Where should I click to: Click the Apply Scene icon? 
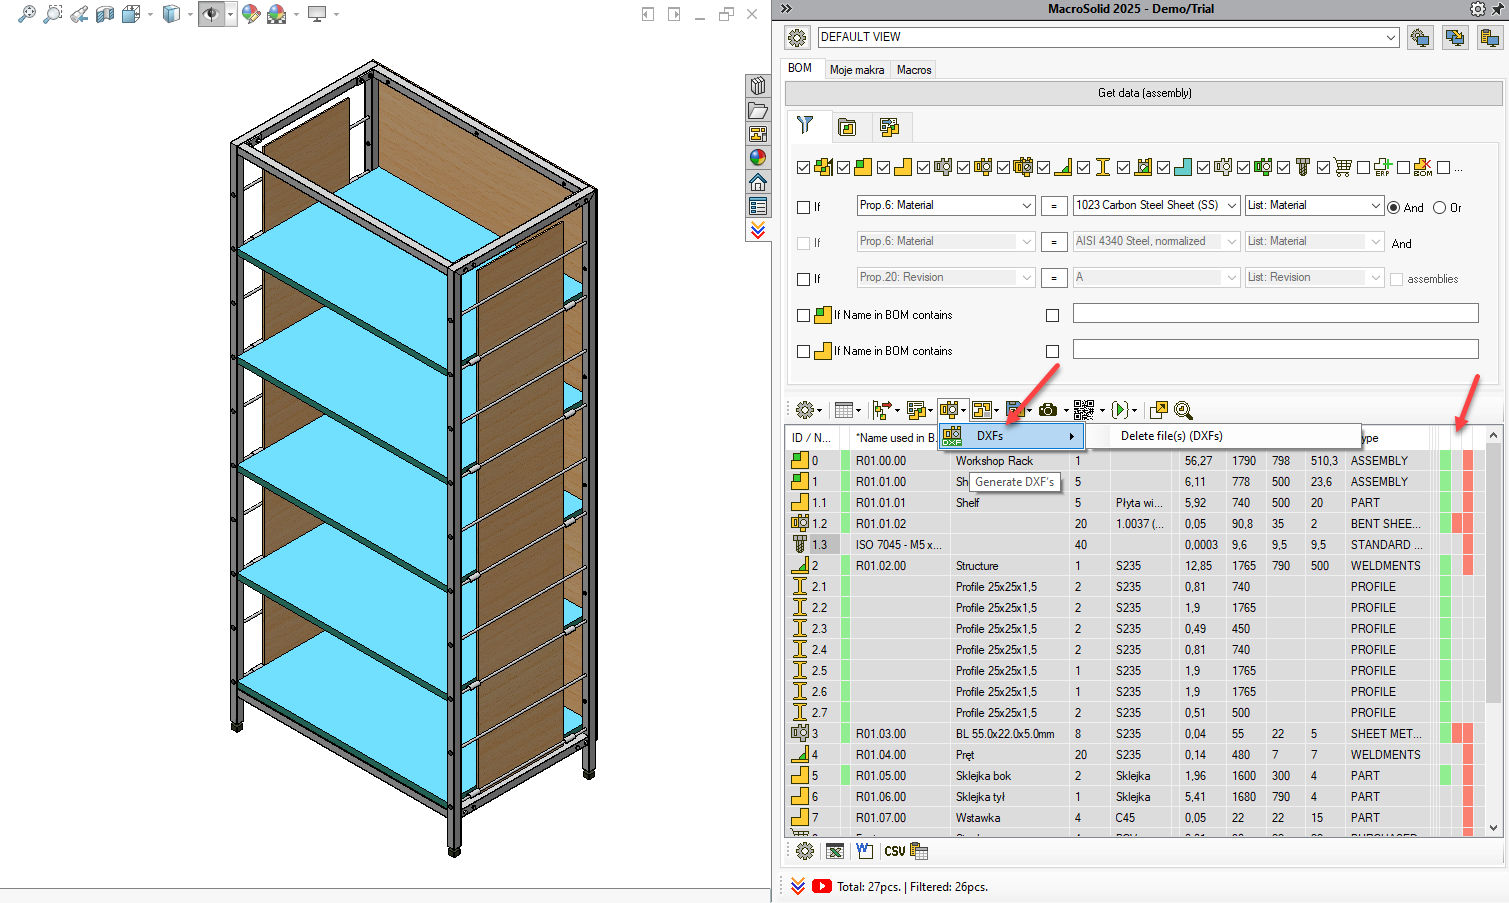coord(277,14)
